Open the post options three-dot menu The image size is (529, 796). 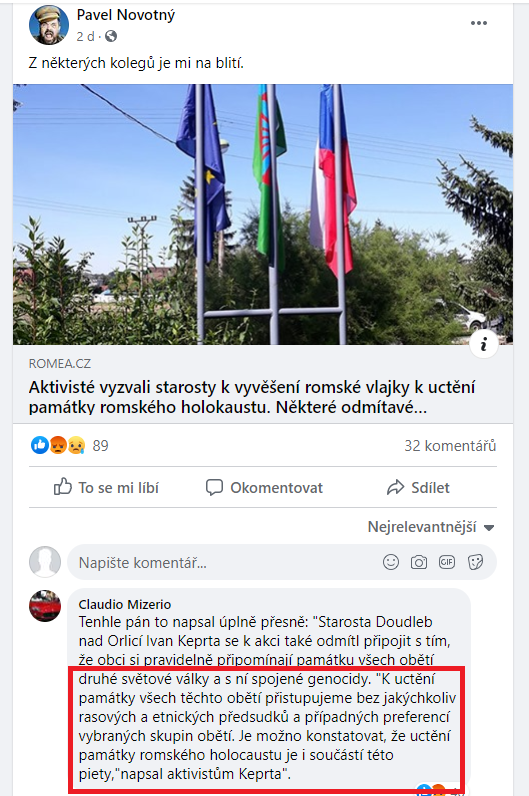(x=479, y=23)
